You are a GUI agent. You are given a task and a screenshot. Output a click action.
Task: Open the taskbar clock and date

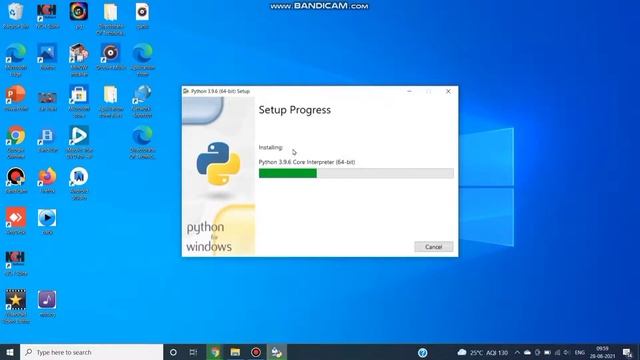[602, 352]
